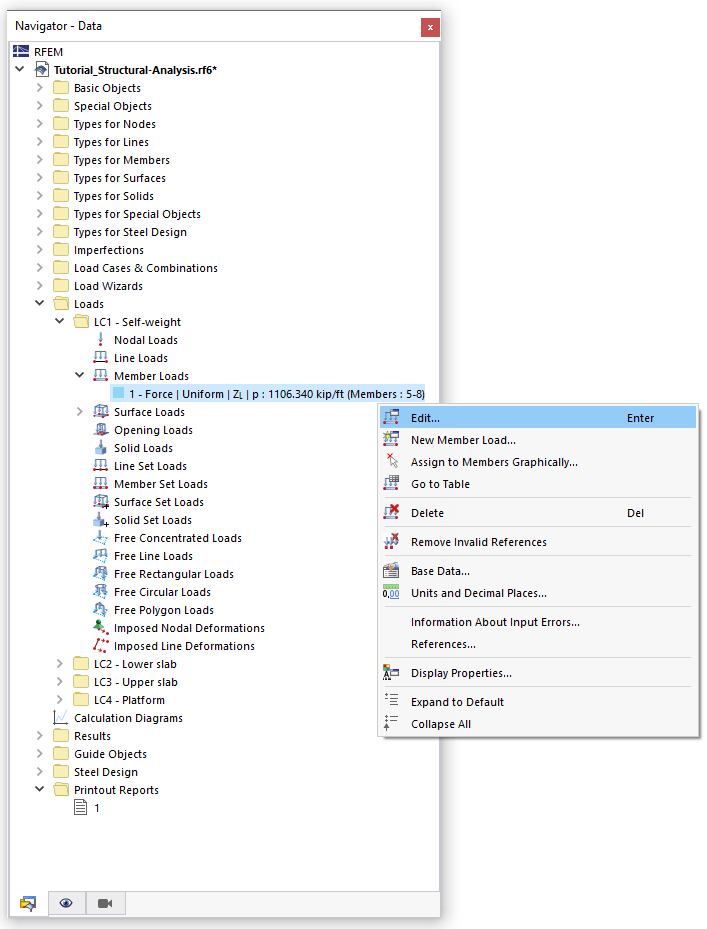Click the Free Polygon Loads icon

tap(101, 610)
